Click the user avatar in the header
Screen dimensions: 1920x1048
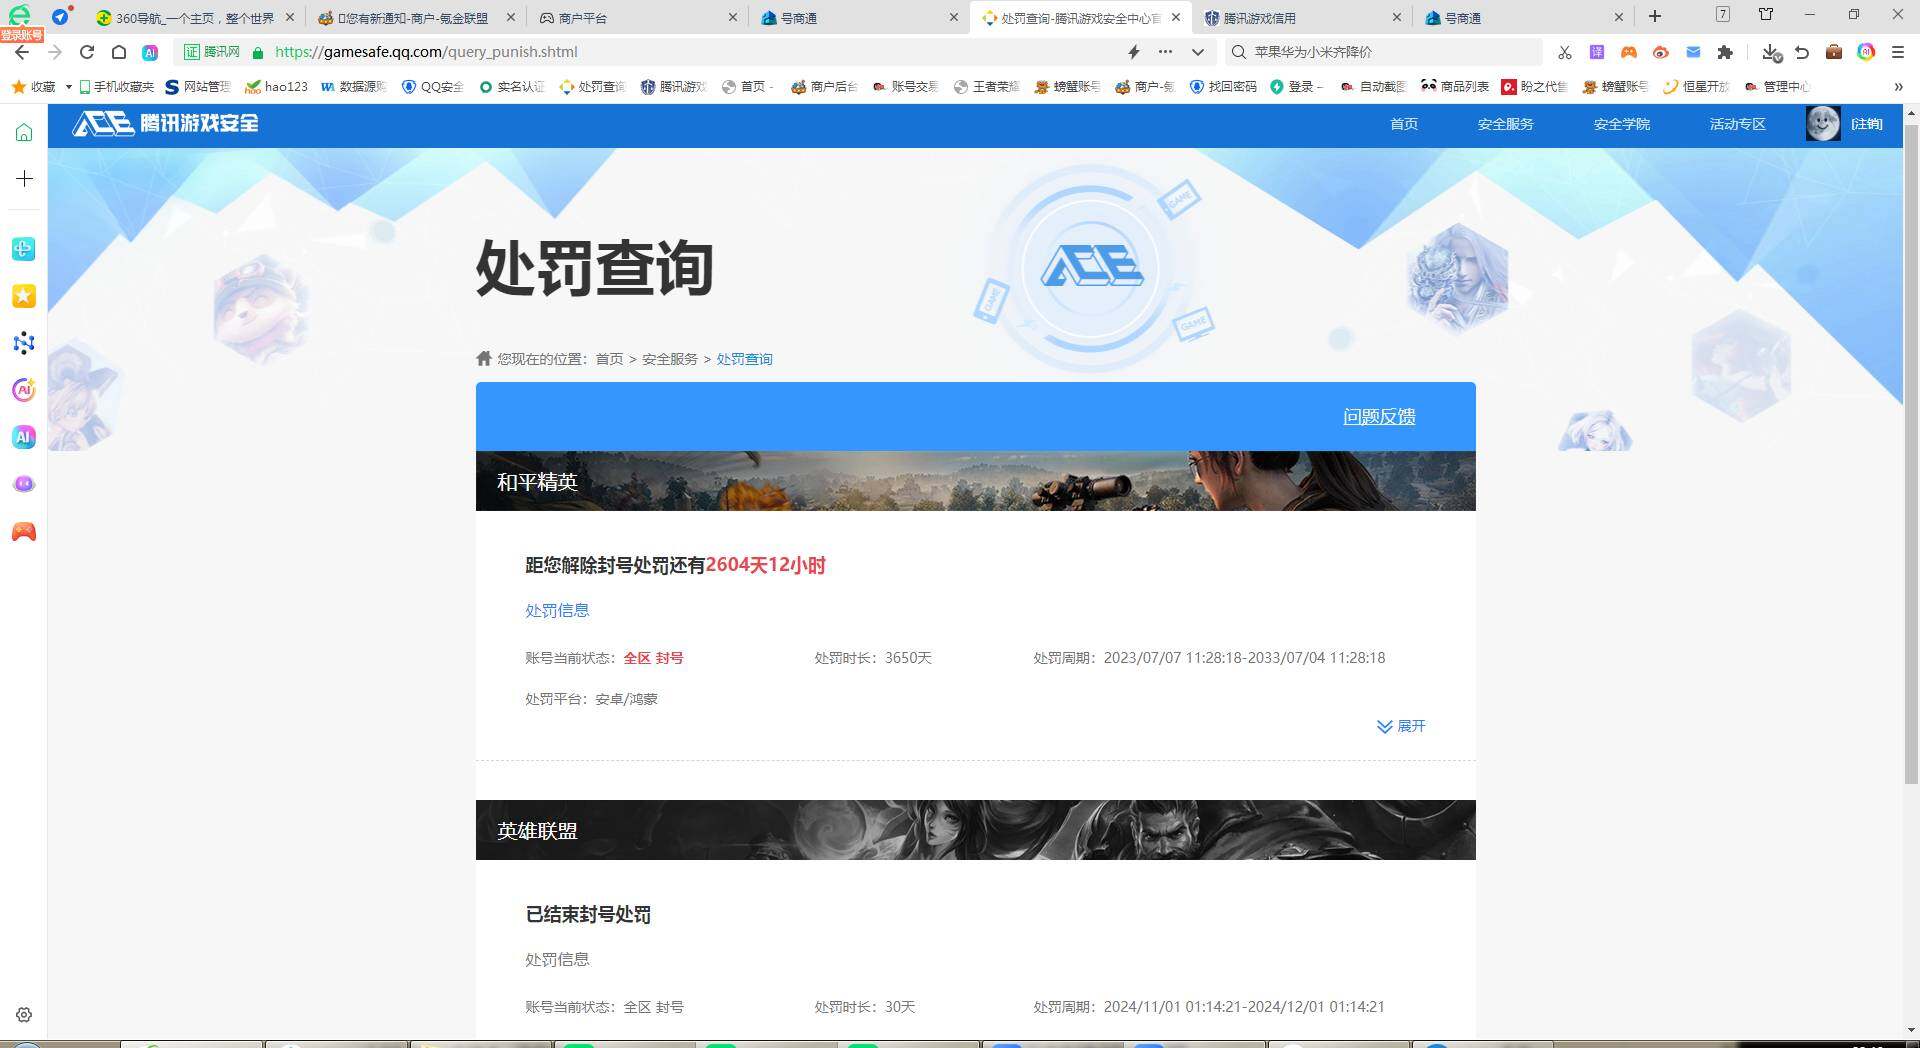pyautogui.click(x=1823, y=124)
